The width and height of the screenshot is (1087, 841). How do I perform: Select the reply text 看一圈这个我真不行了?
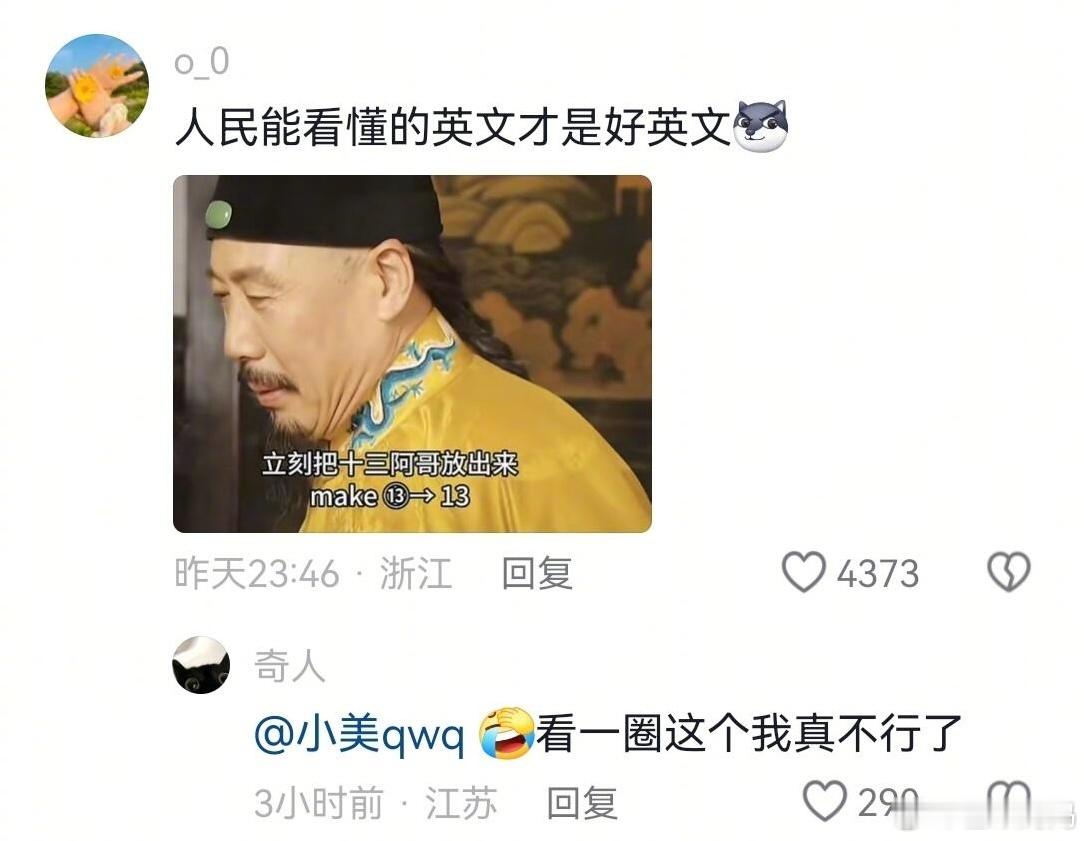(749, 734)
